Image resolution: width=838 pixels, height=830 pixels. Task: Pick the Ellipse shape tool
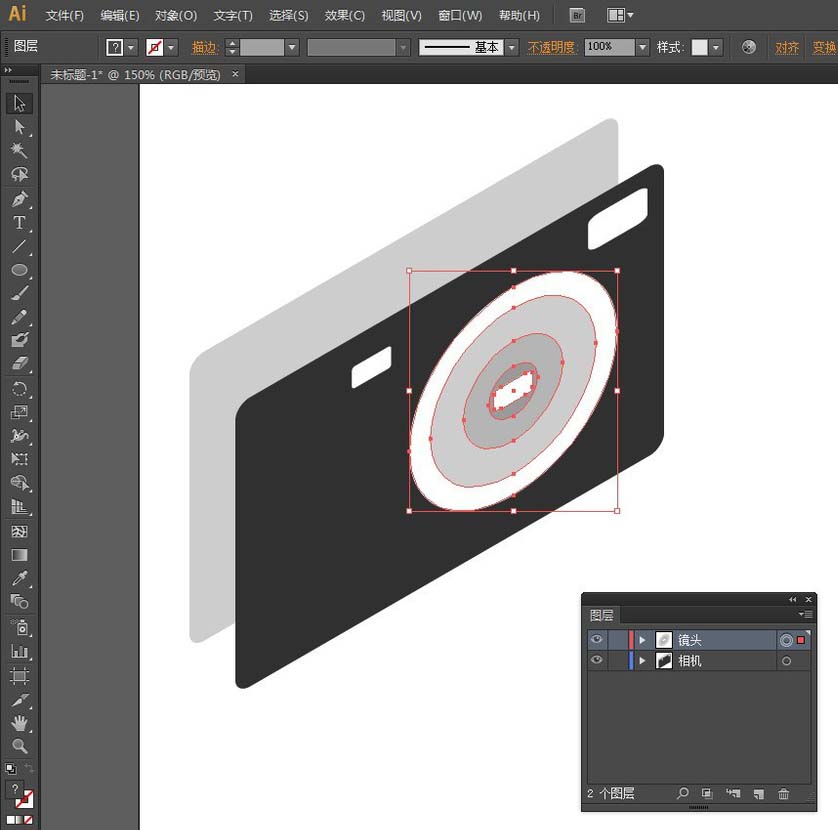tap(19, 270)
